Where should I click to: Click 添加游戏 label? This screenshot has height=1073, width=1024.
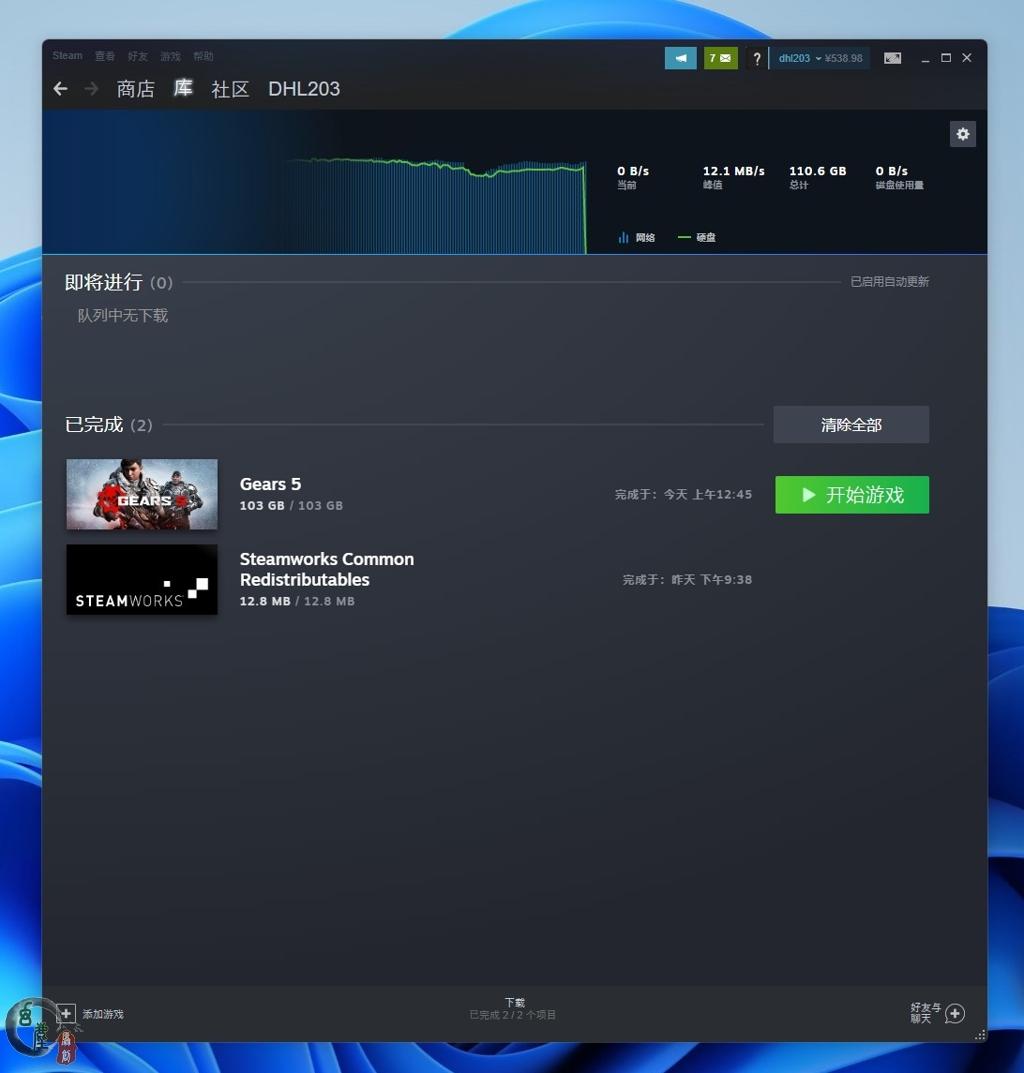tap(103, 1013)
